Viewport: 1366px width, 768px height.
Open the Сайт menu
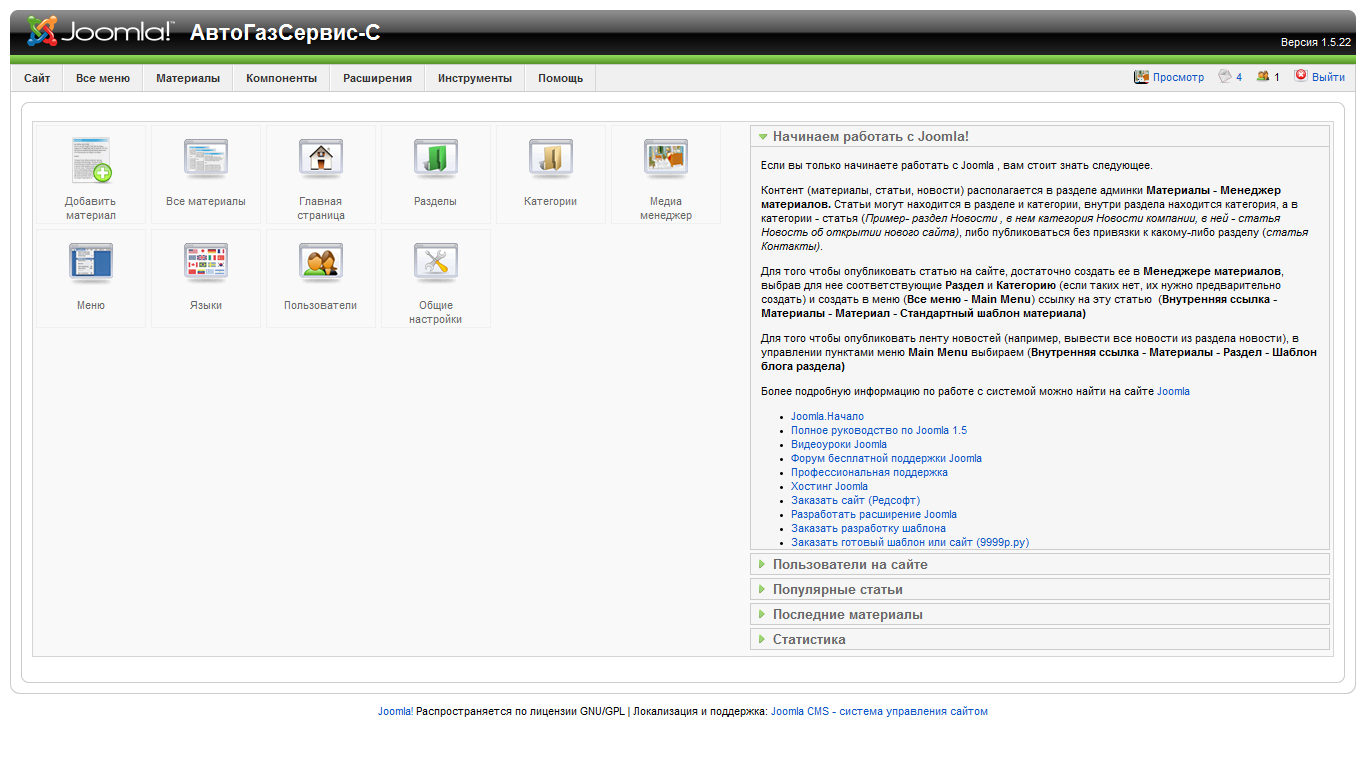point(37,78)
